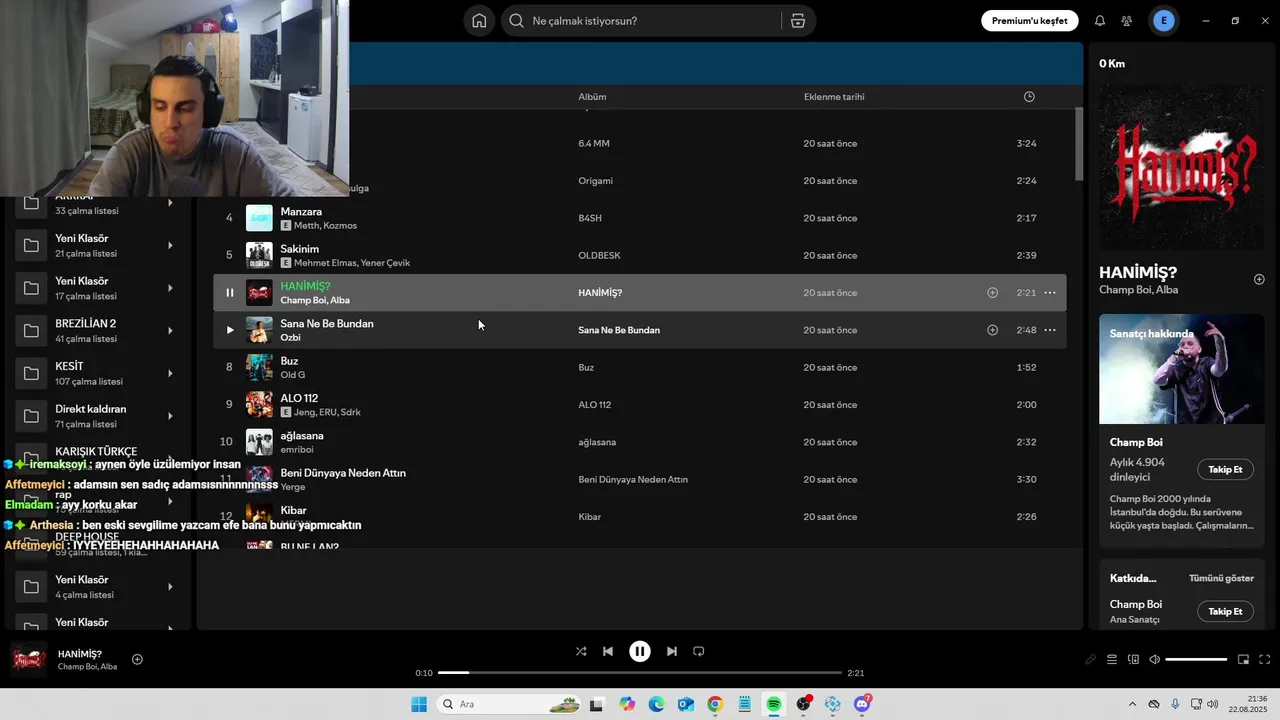The height and width of the screenshot is (720, 1280).
Task: Adjust the volume slider
Action: click(x=1196, y=660)
